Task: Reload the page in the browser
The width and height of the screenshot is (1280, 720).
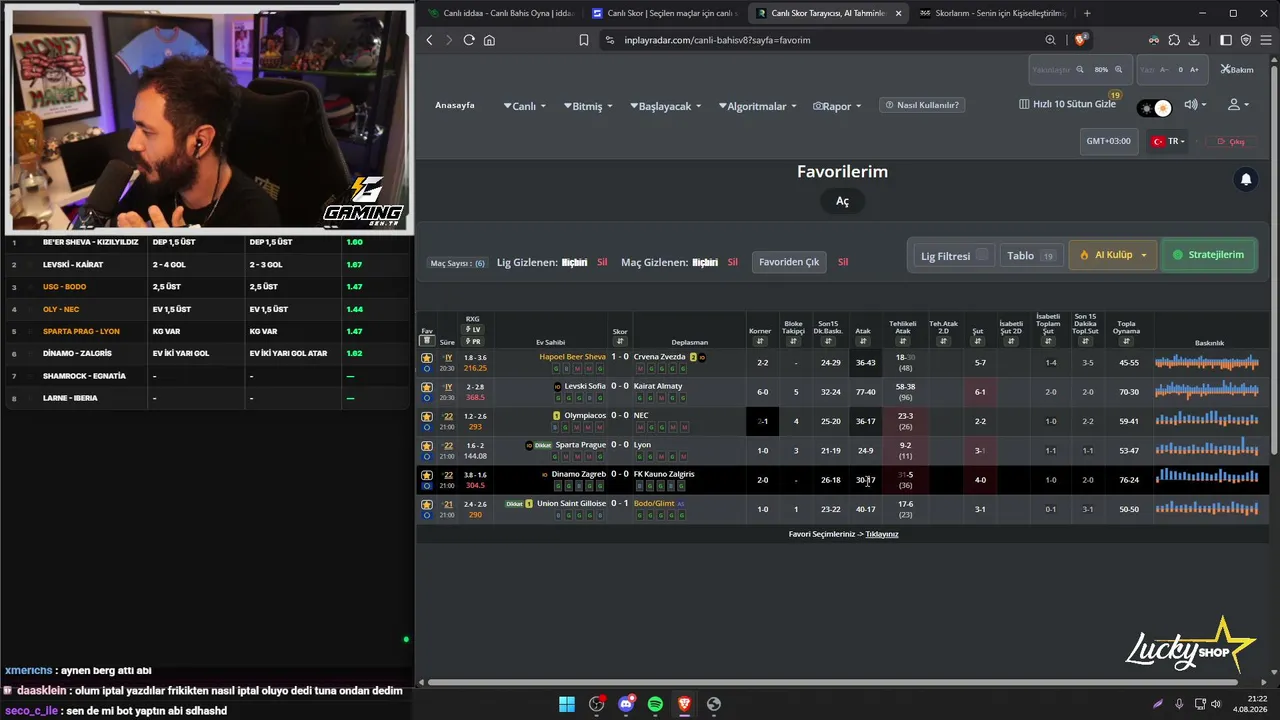Action: tap(469, 40)
